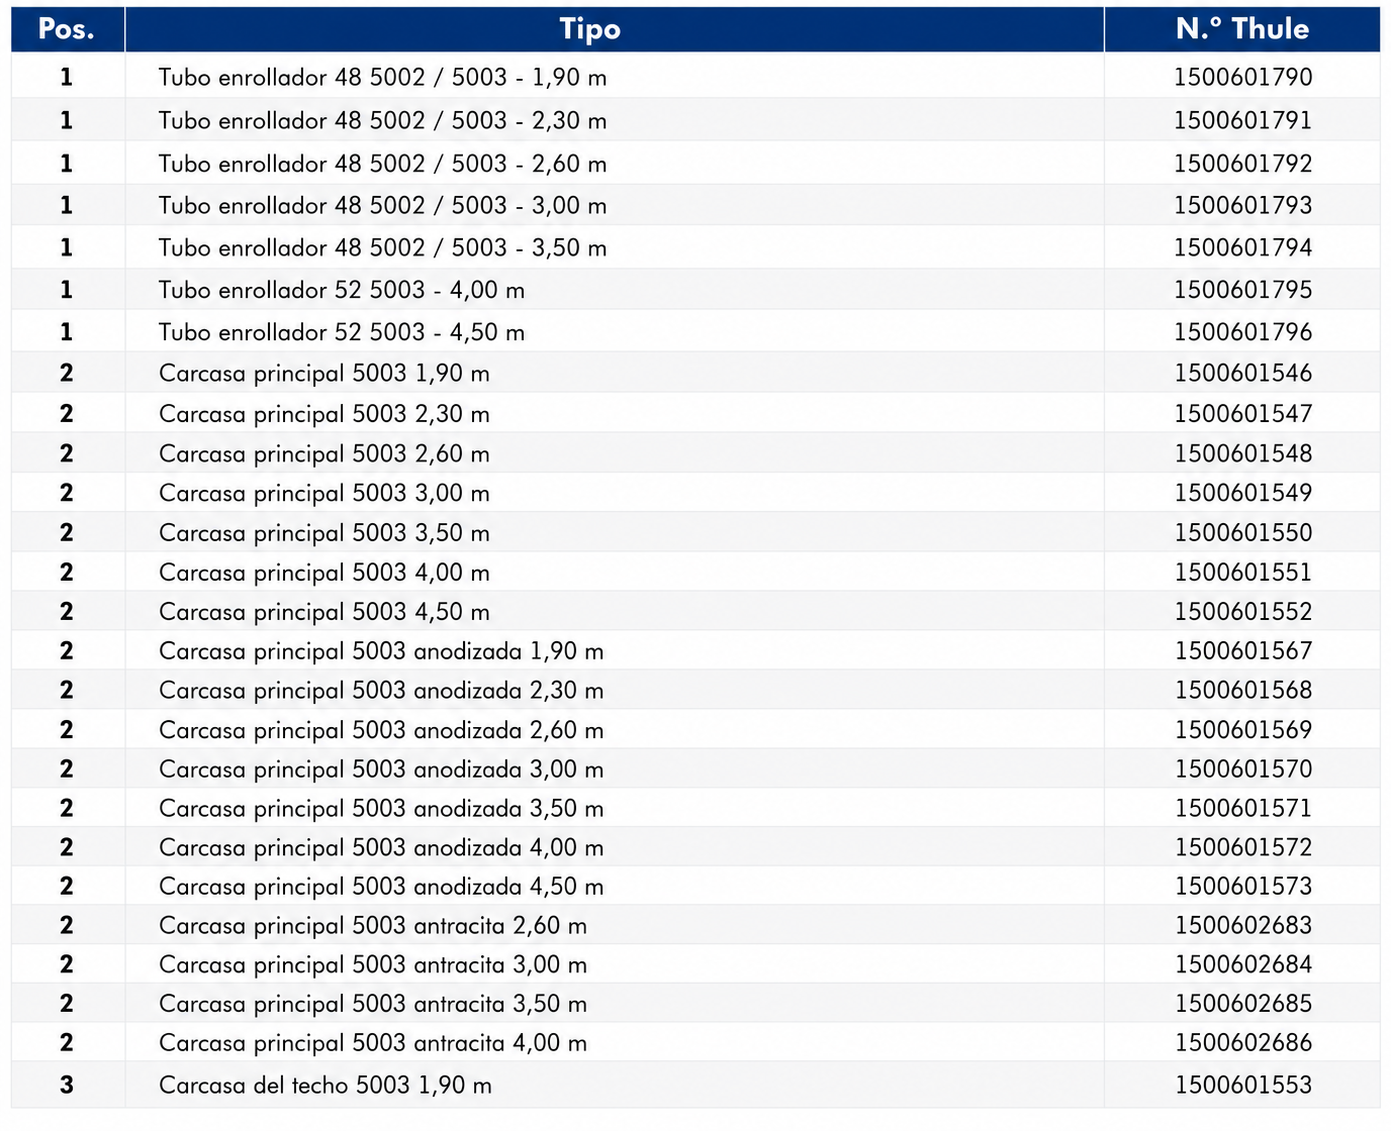
Task: Select the Tubo enrollador 48 2,30 m description
Action: point(382,120)
